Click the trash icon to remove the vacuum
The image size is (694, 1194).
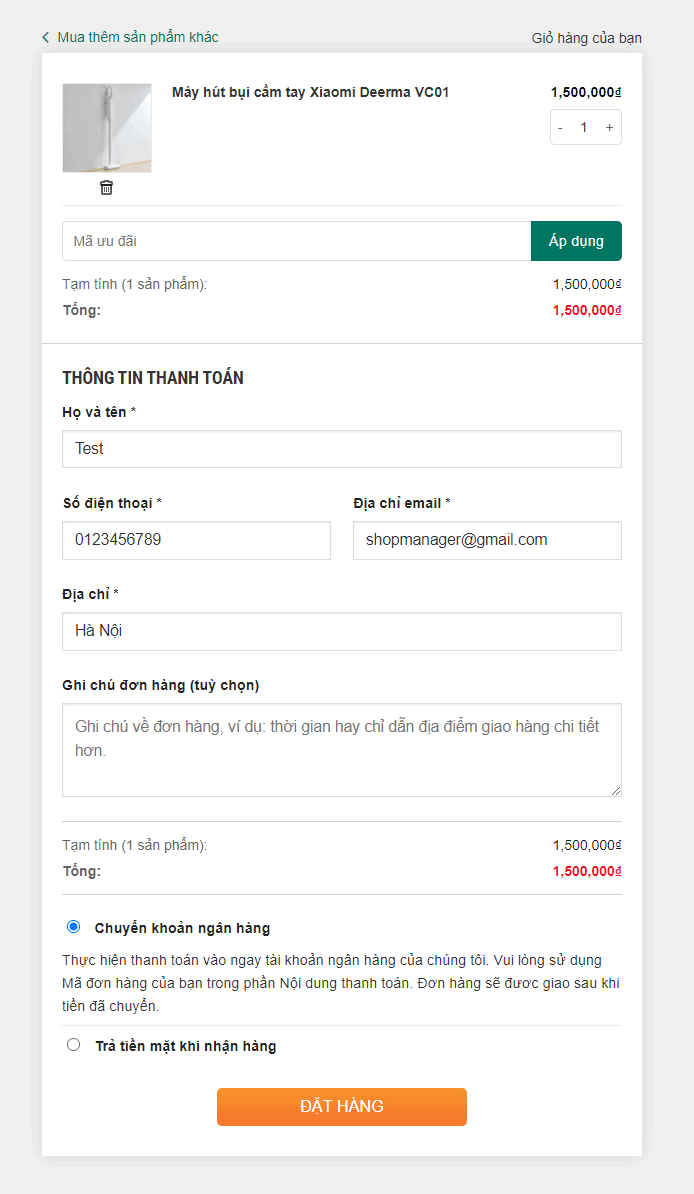106,187
